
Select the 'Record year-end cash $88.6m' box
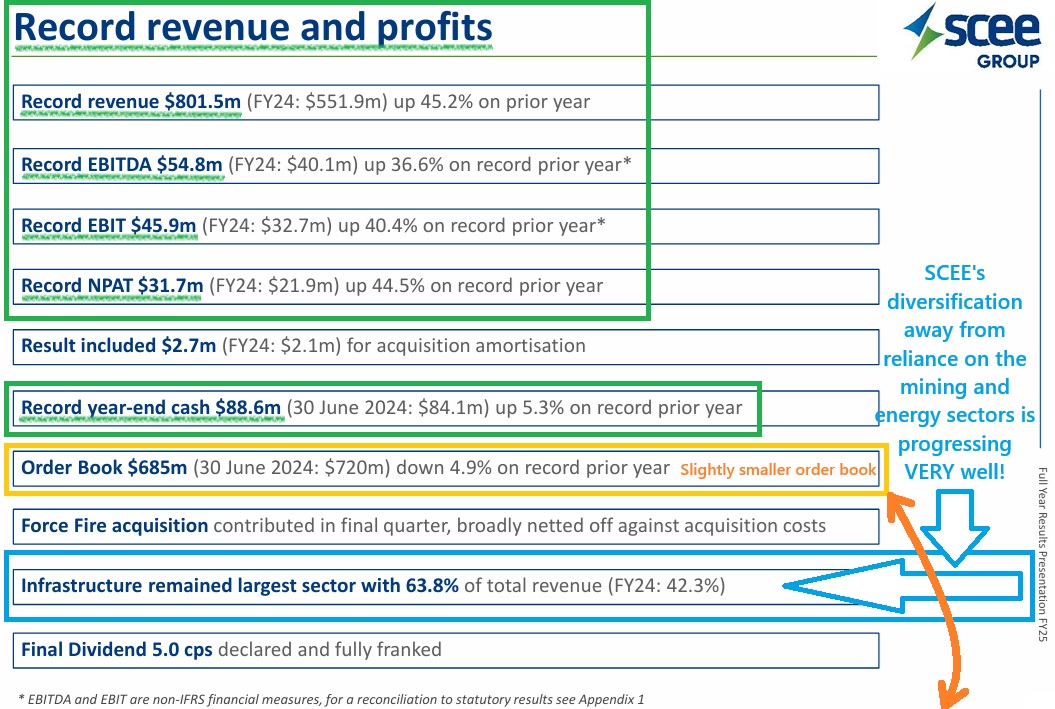(382, 407)
